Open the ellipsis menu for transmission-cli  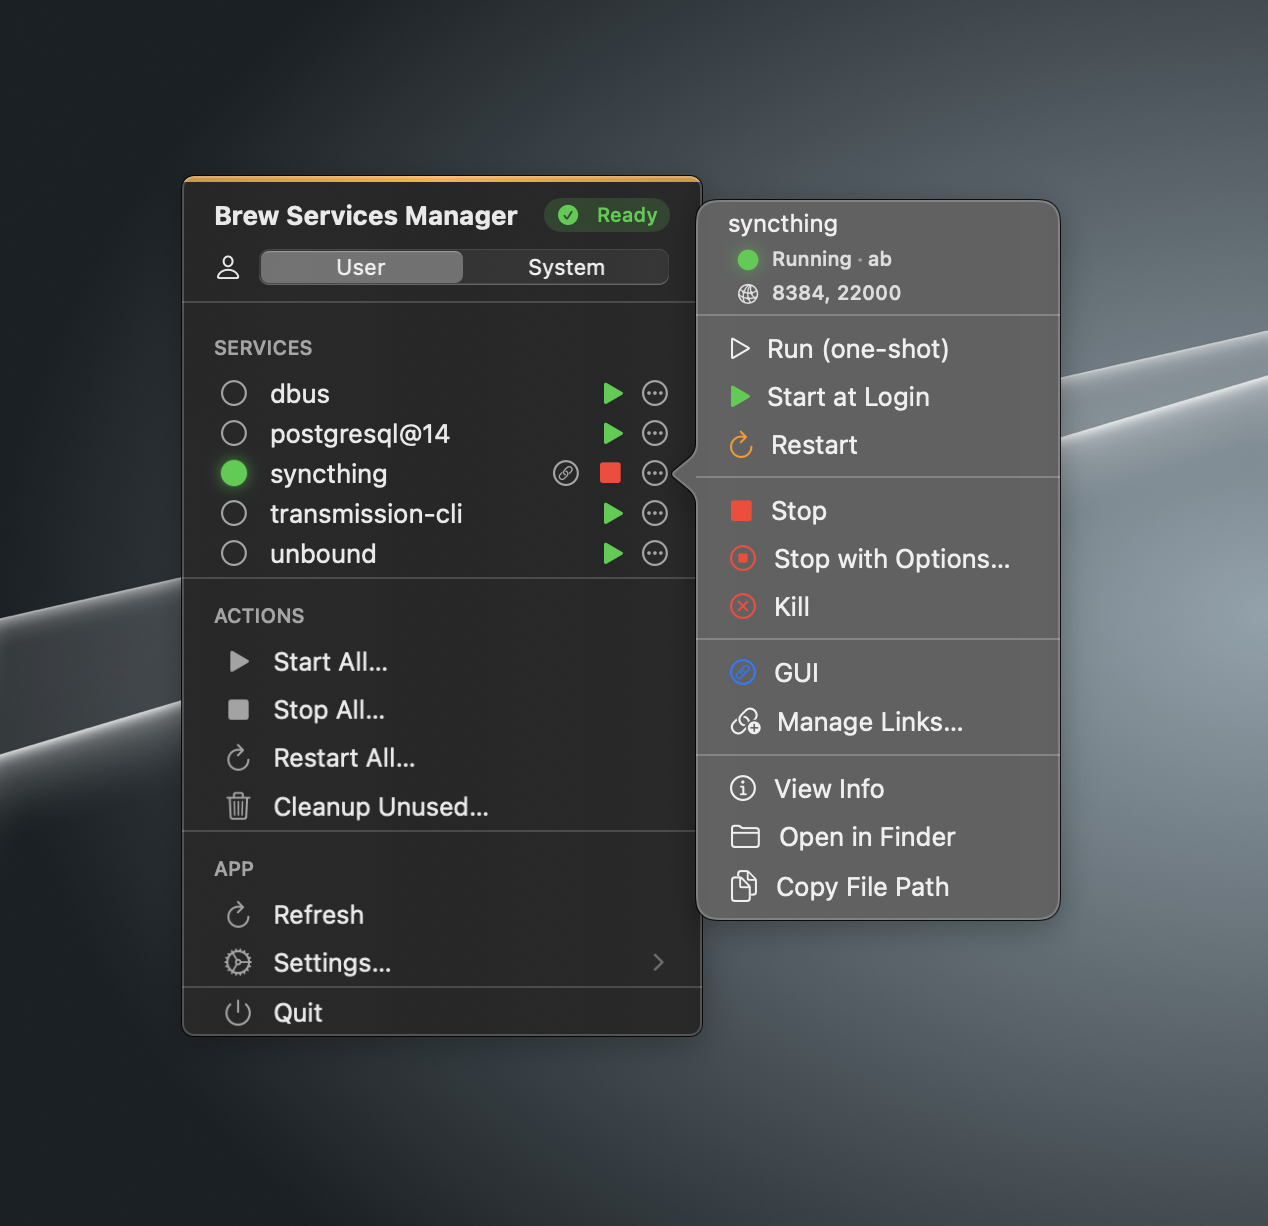coord(655,513)
